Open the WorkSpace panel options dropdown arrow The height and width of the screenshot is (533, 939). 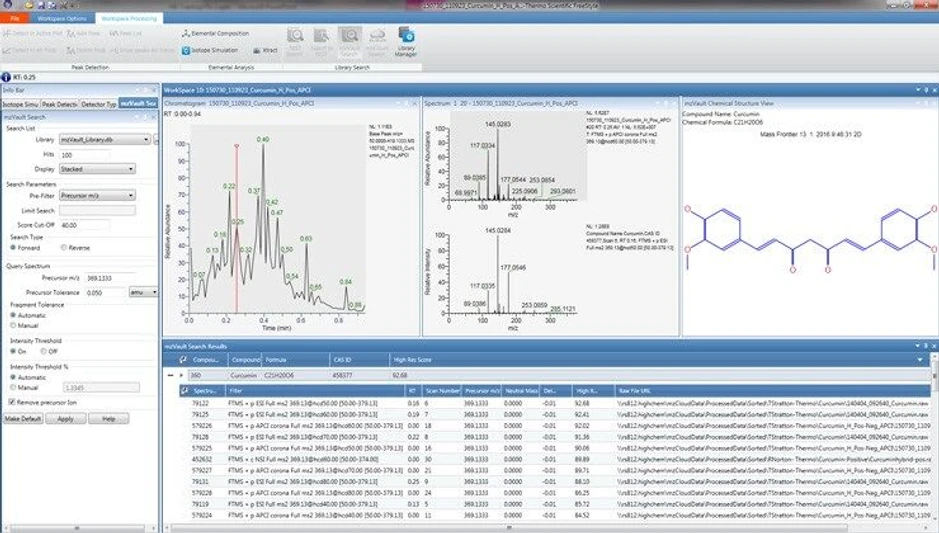click(918, 90)
